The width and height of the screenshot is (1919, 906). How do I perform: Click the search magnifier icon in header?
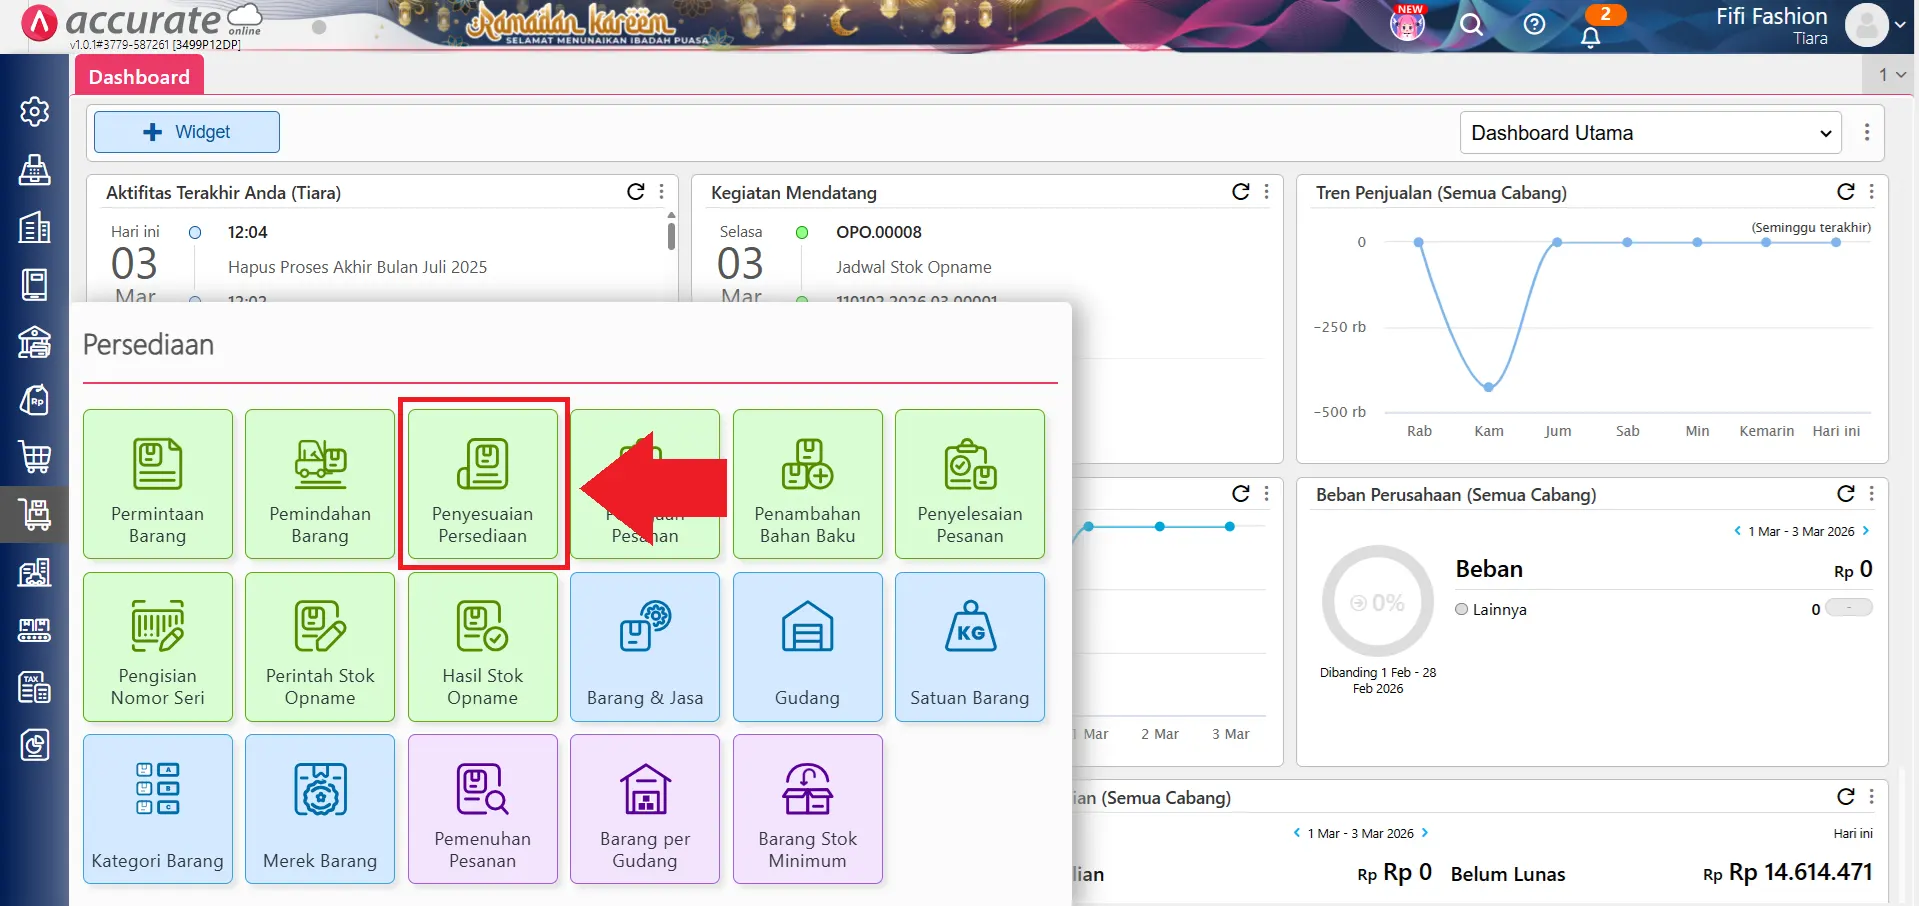[x=1471, y=24]
